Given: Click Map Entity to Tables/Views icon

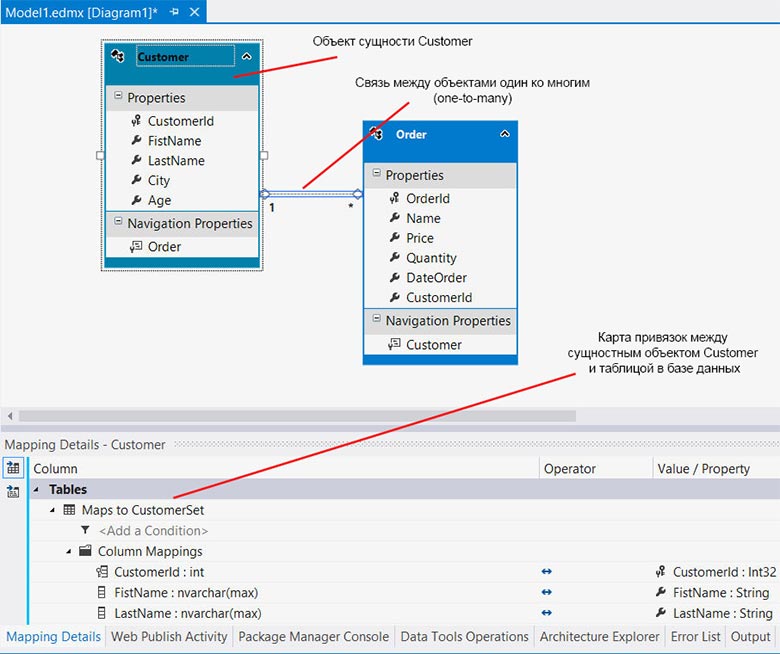Looking at the screenshot, I should (13, 467).
